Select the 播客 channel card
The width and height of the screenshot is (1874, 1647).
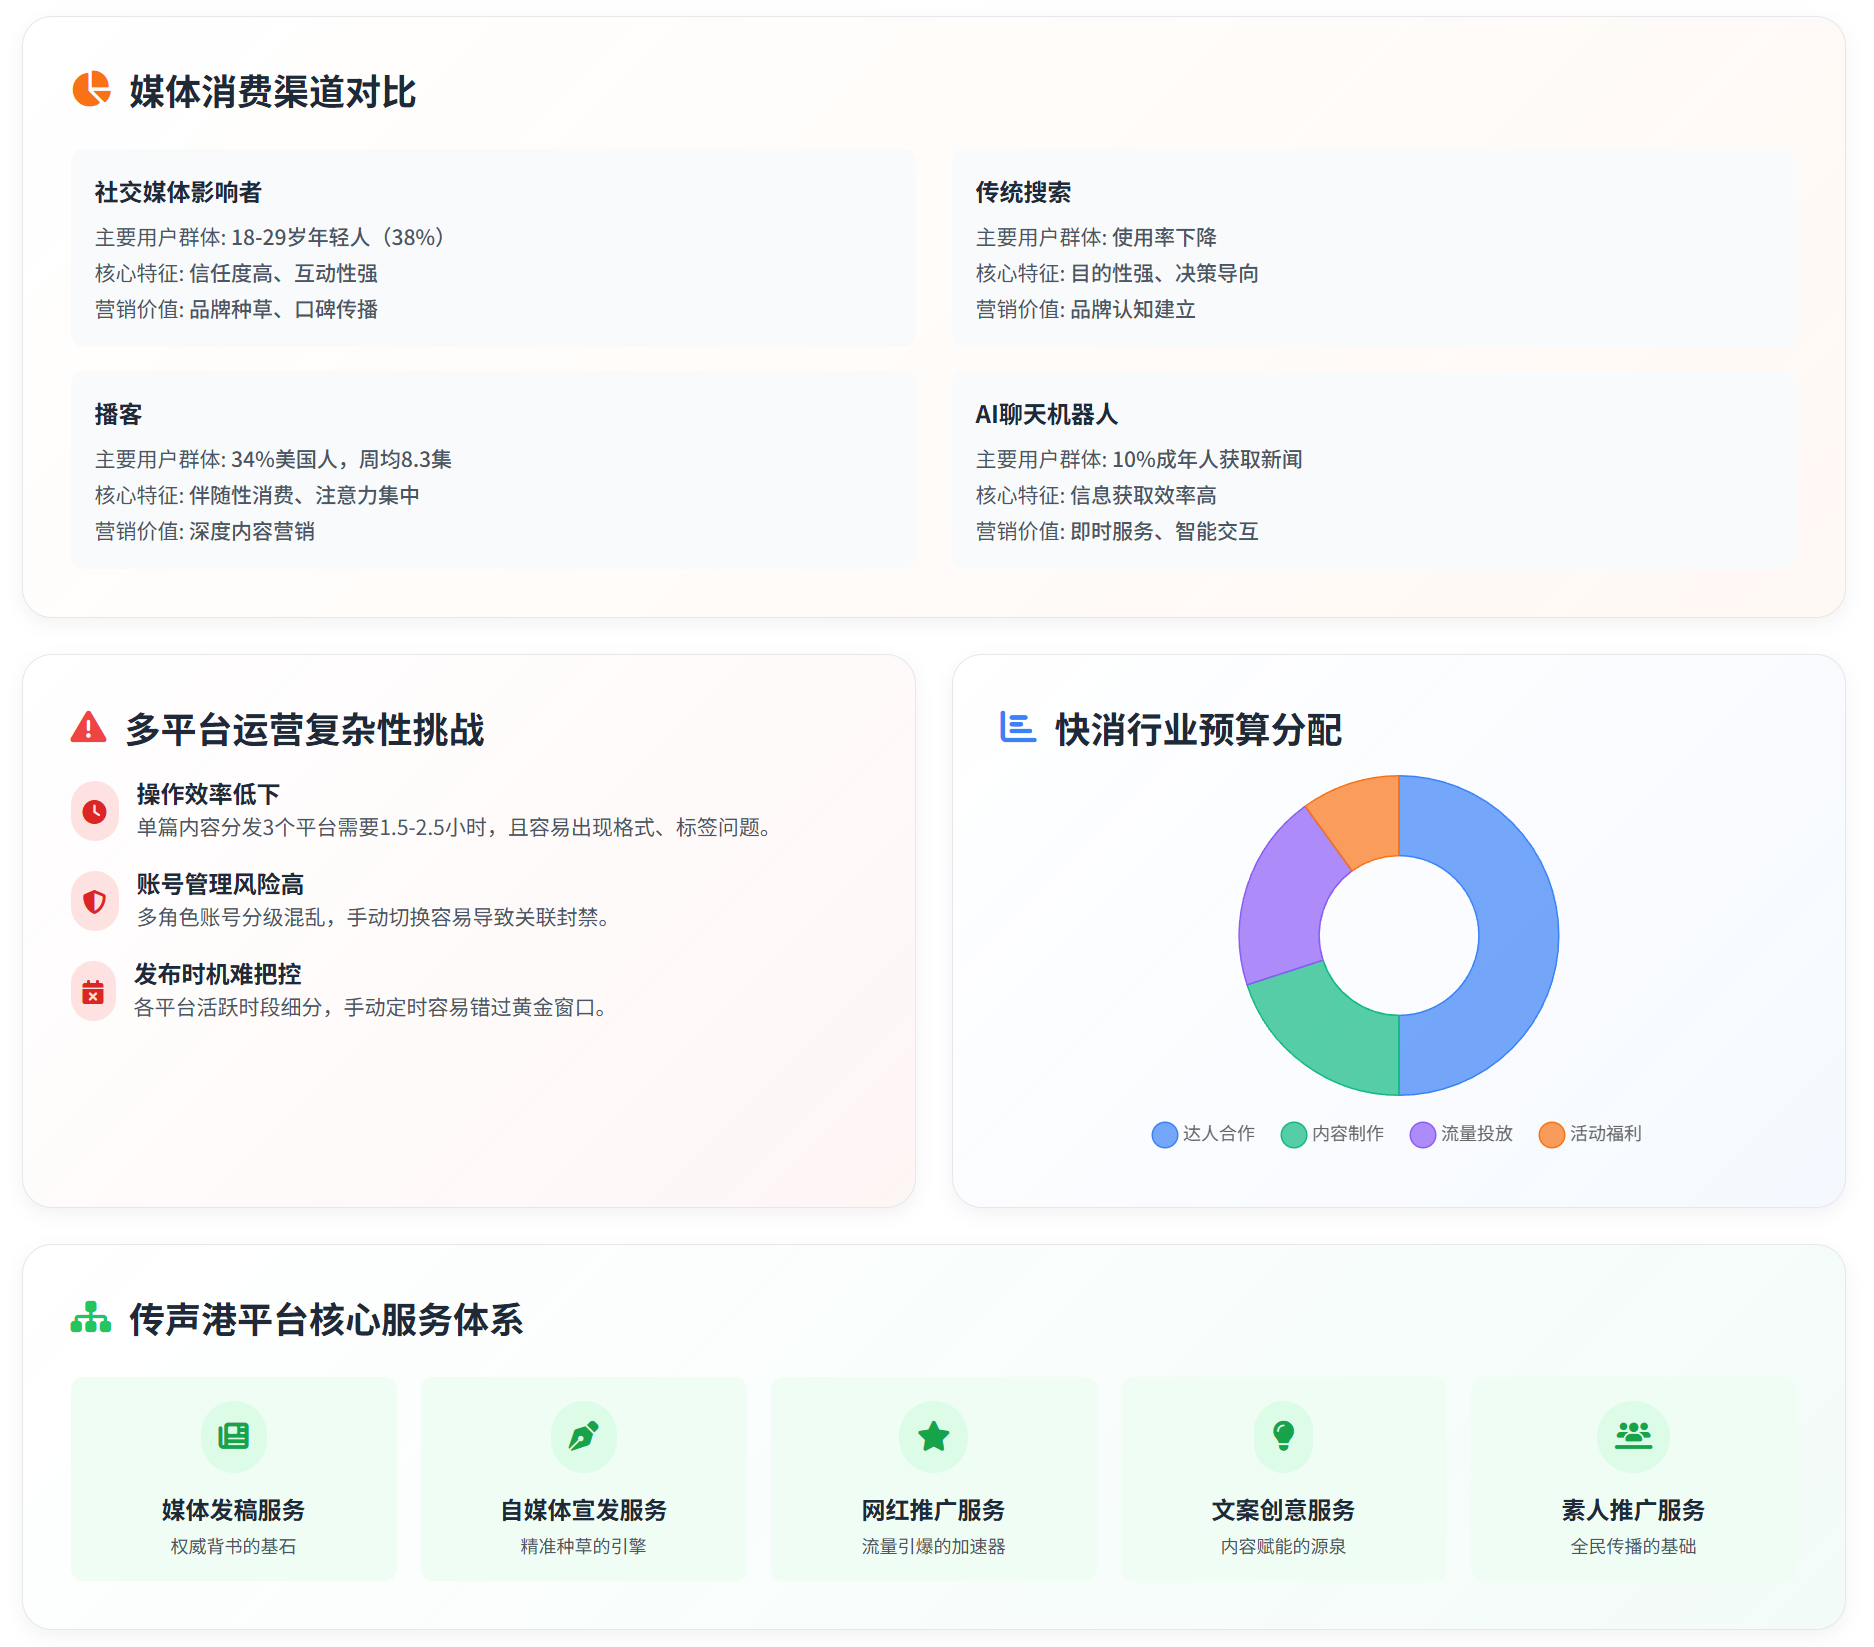[493, 470]
